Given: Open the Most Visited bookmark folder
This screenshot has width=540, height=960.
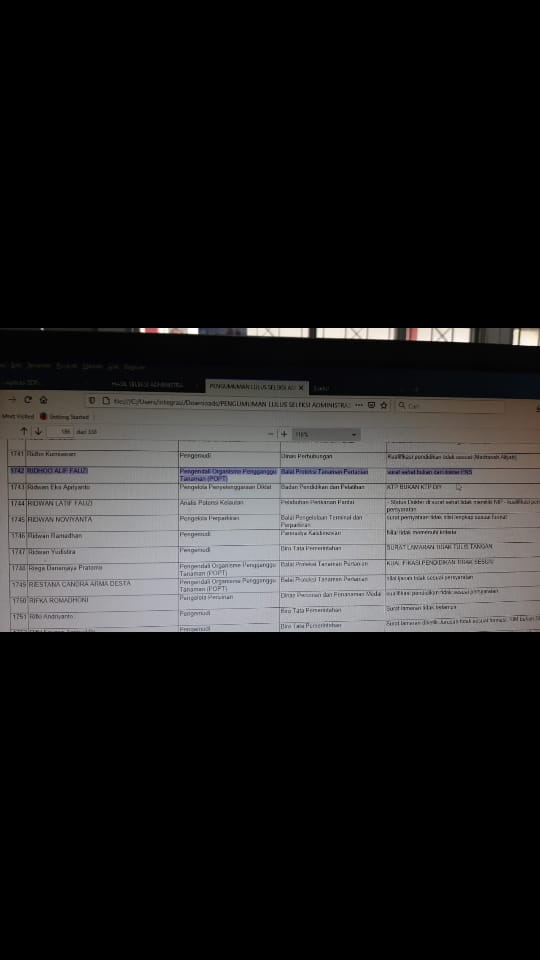Looking at the screenshot, I should pos(18,416).
